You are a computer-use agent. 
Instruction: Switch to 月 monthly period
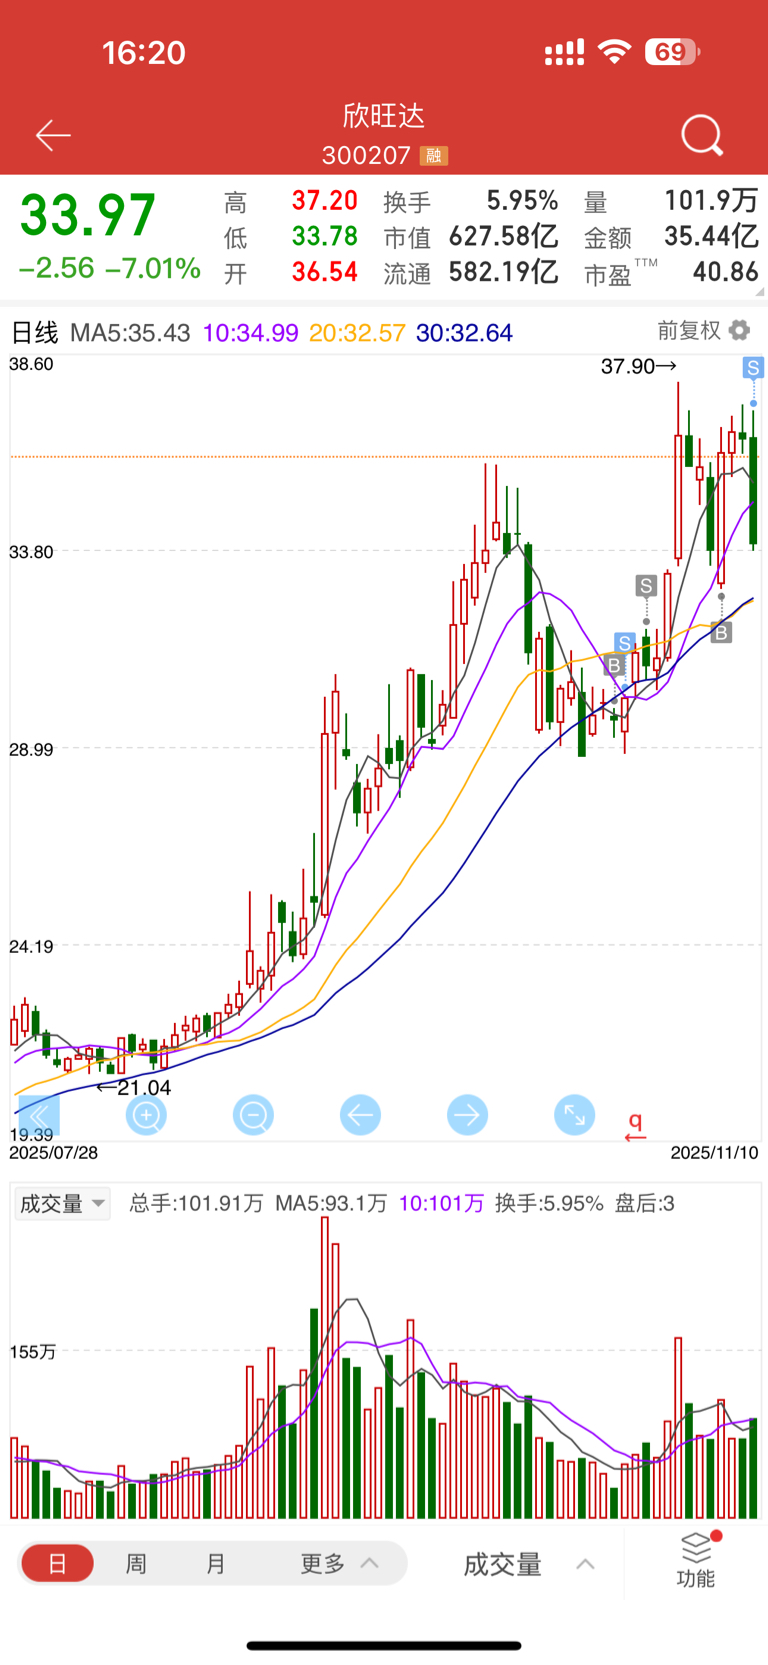tap(216, 1563)
